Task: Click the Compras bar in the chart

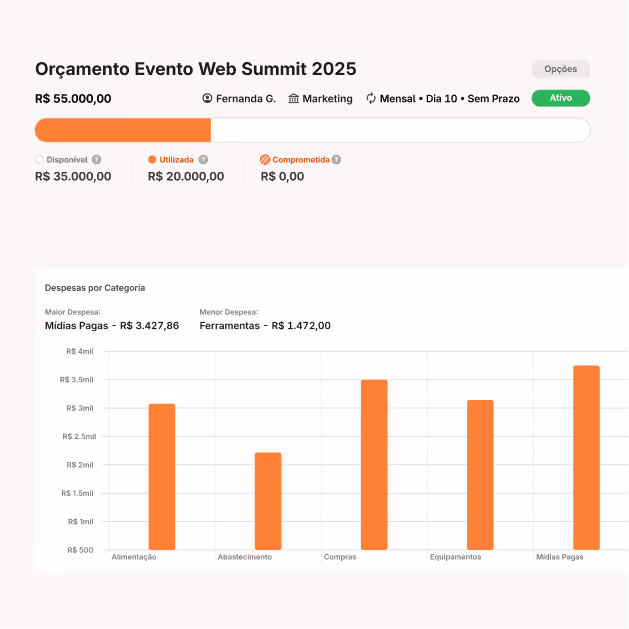Action: click(x=374, y=465)
